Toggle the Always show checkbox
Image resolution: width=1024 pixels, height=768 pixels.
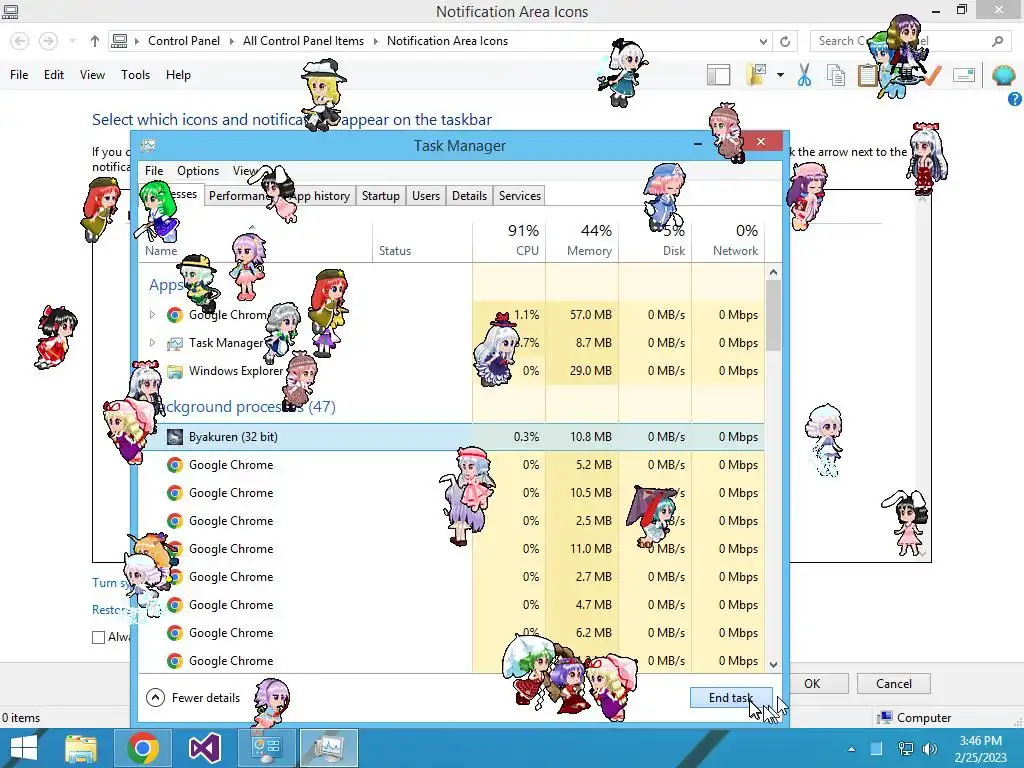click(x=99, y=637)
